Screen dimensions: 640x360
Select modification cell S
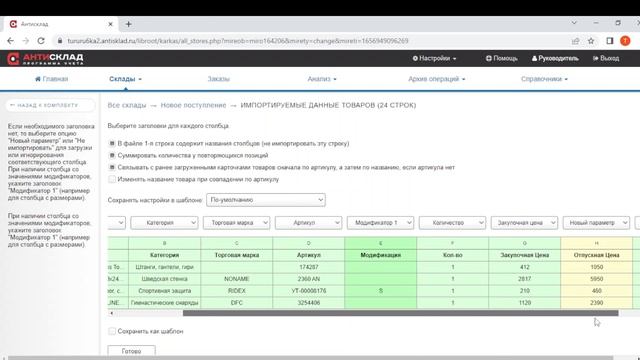click(381, 291)
